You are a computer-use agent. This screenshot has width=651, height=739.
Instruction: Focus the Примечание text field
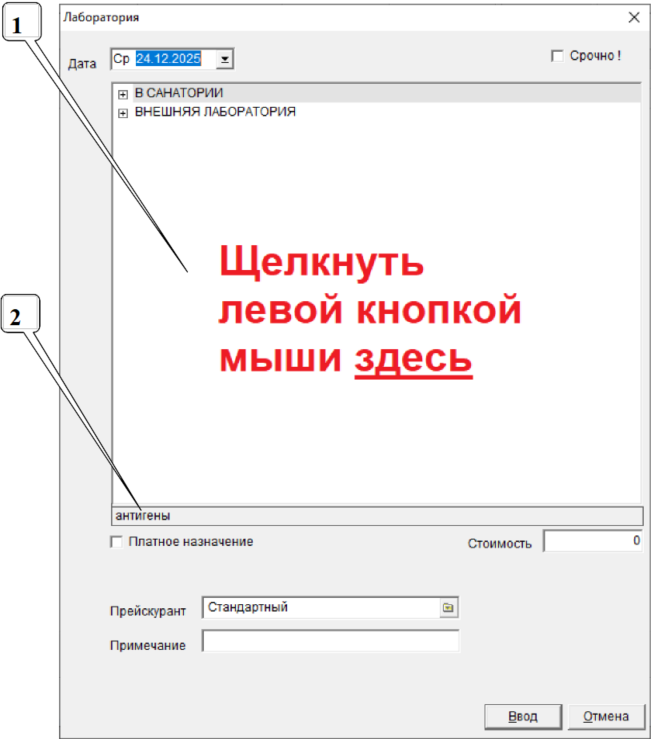click(x=330, y=641)
